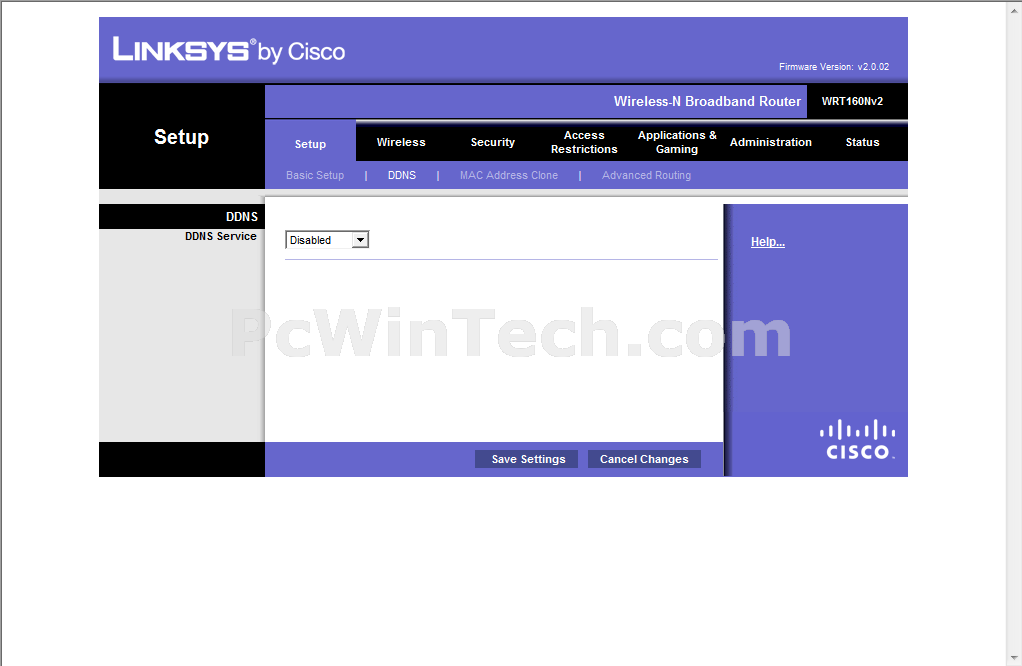
Task: Click the large Setup heading on the left
Action: click(181, 137)
